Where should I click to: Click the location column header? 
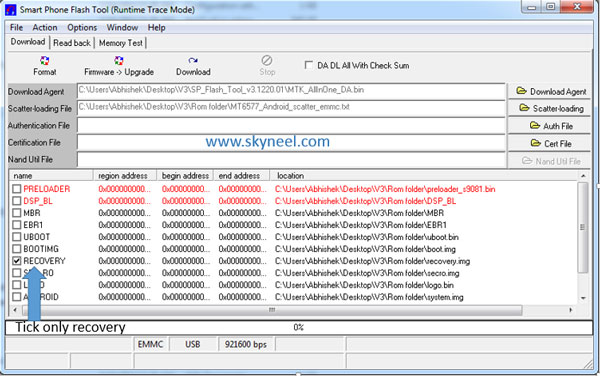(x=424, y=176)
